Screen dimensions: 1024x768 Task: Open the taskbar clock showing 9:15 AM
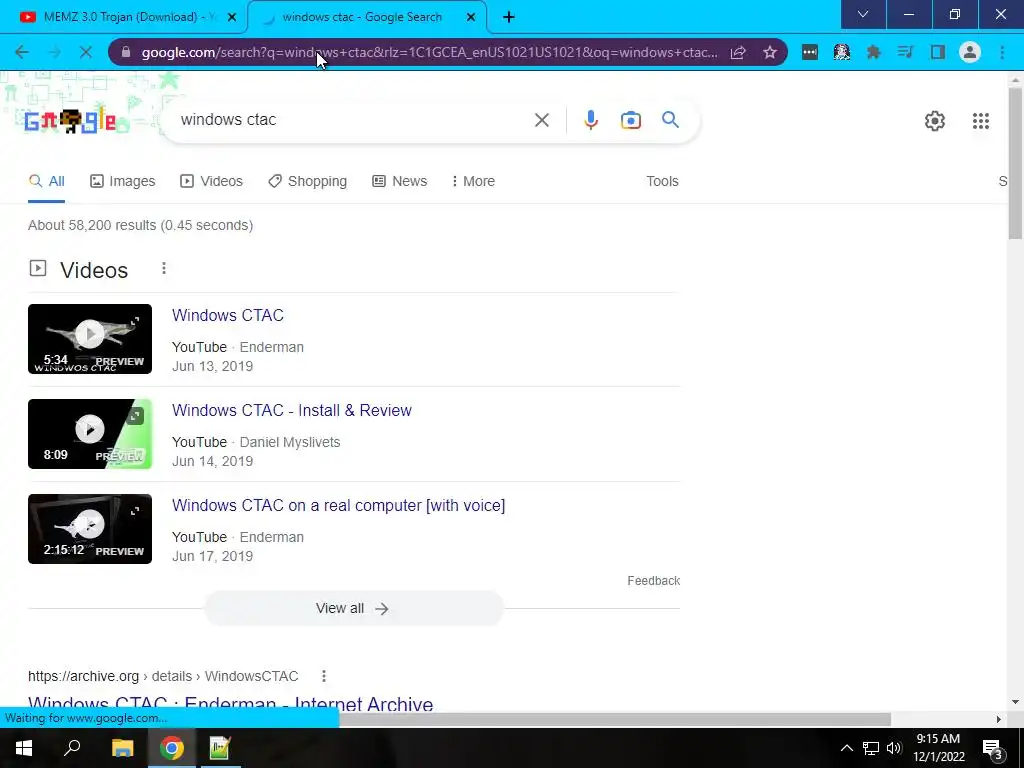(938, 748)
